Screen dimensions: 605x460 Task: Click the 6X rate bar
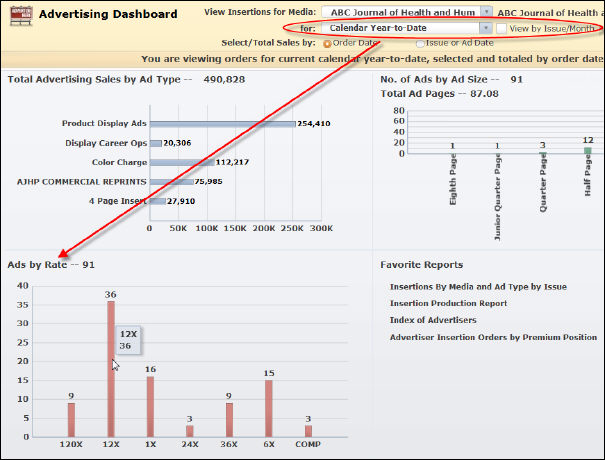point(269,409)
